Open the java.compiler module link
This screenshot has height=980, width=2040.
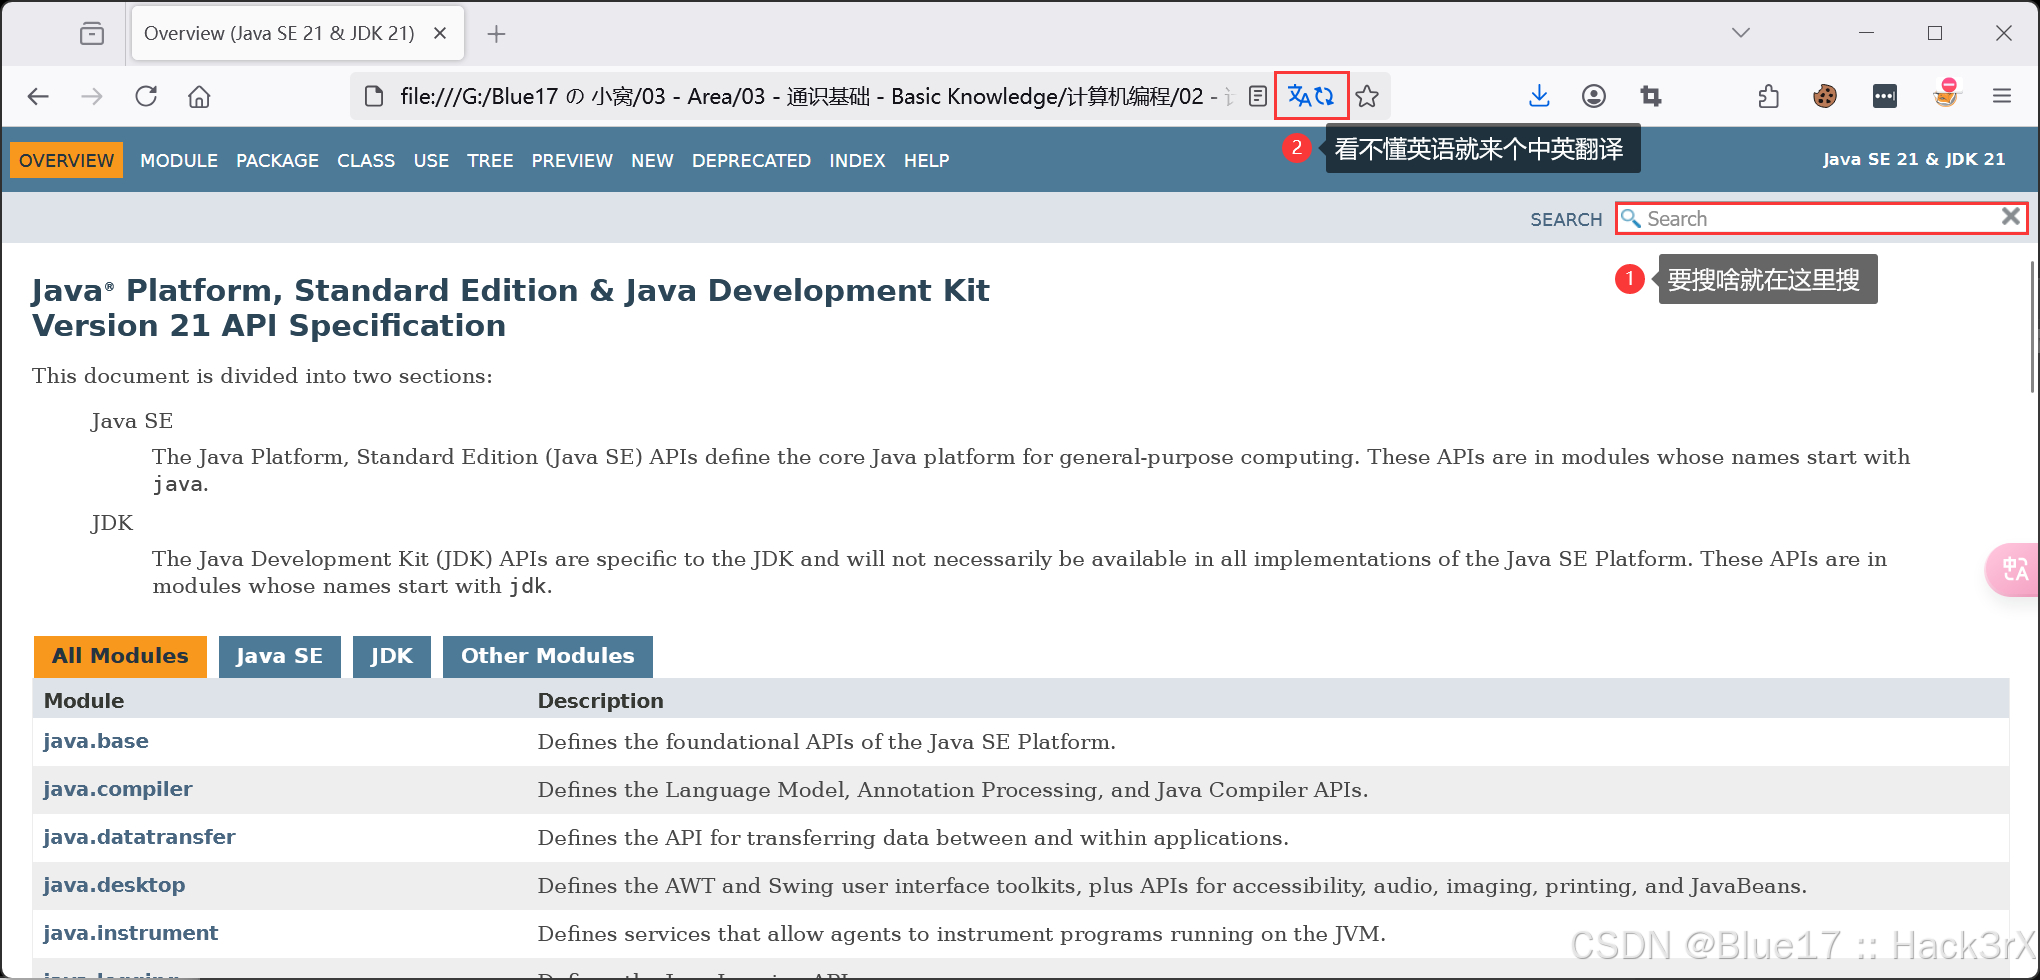pos(118,789)
